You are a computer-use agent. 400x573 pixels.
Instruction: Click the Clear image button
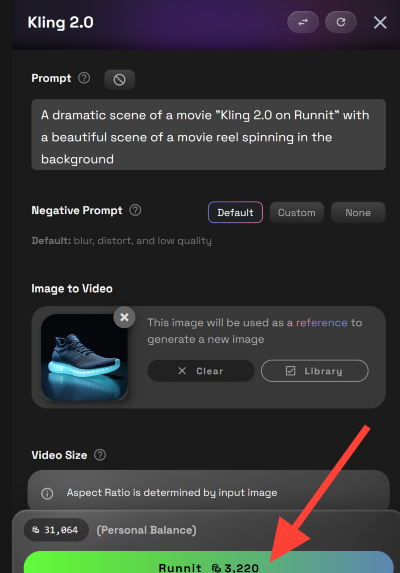pyautogui.click(x=201, y=371)
